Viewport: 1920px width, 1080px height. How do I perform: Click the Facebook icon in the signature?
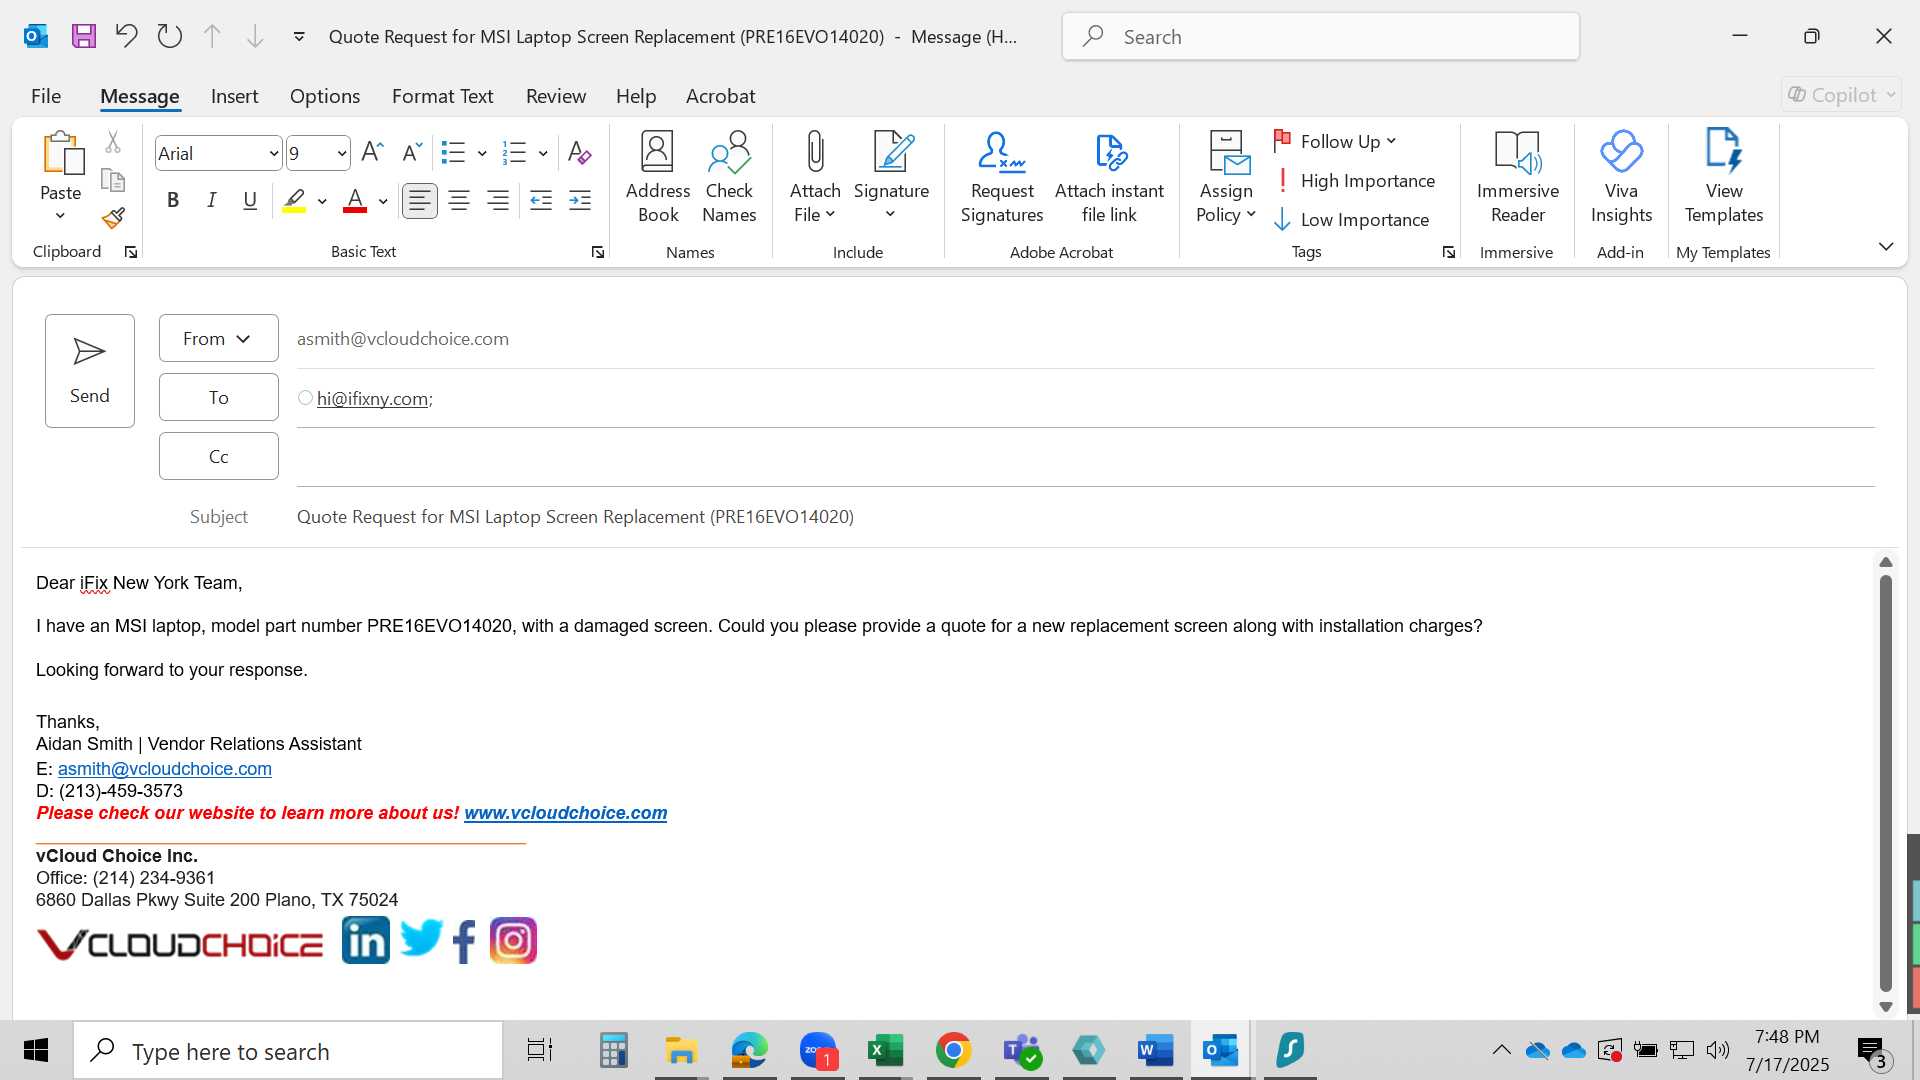pos(464,942)
